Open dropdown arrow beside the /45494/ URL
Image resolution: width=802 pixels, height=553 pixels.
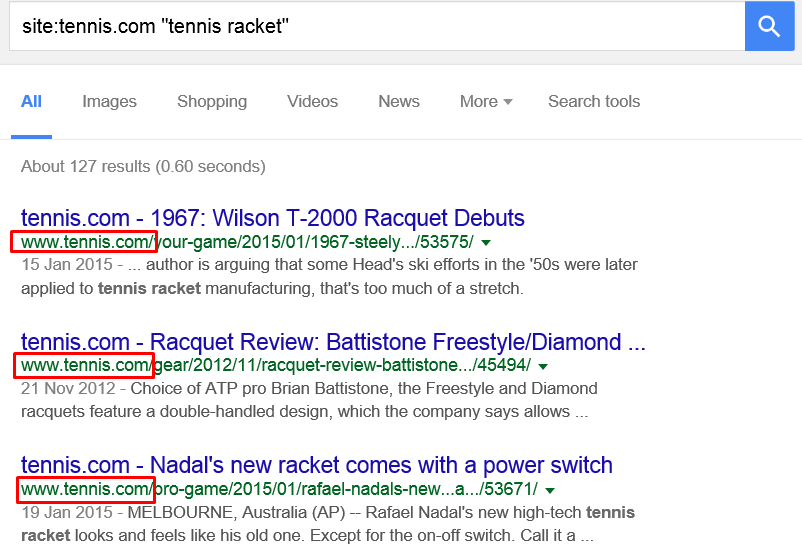(x=543, y=366)
